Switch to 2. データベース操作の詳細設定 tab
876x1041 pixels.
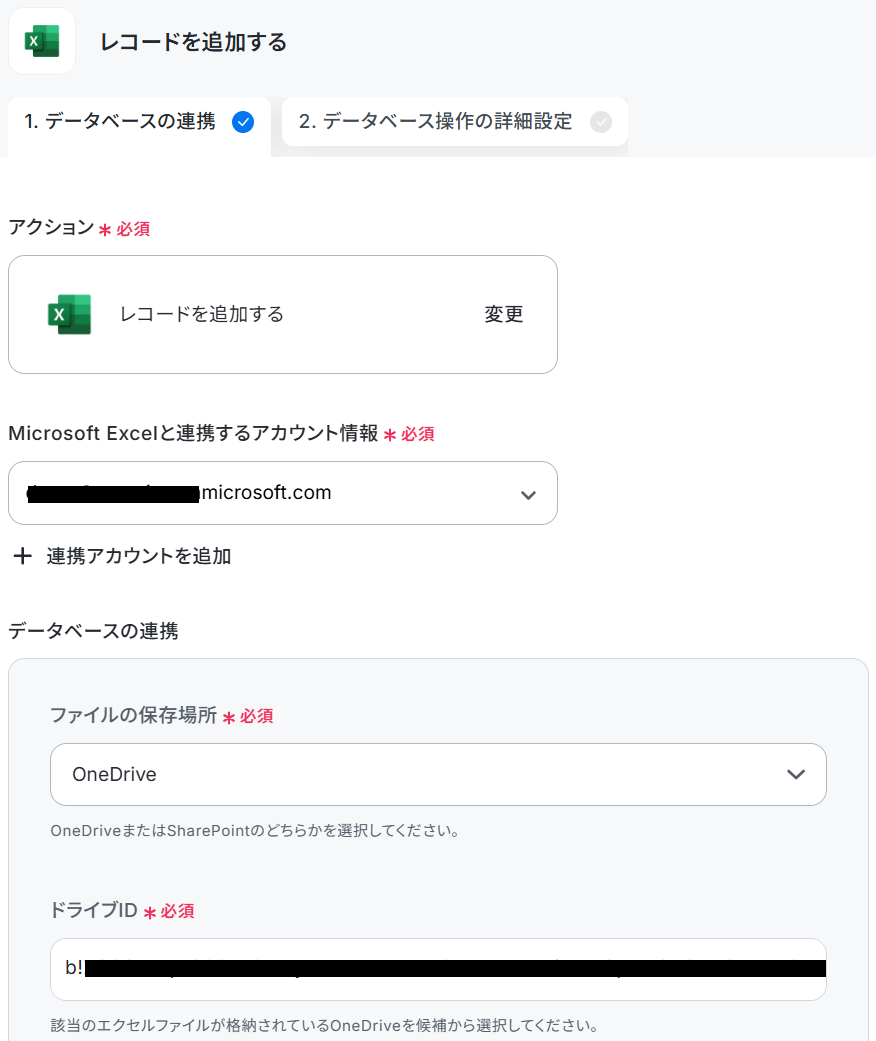click(x=455, y=122)
